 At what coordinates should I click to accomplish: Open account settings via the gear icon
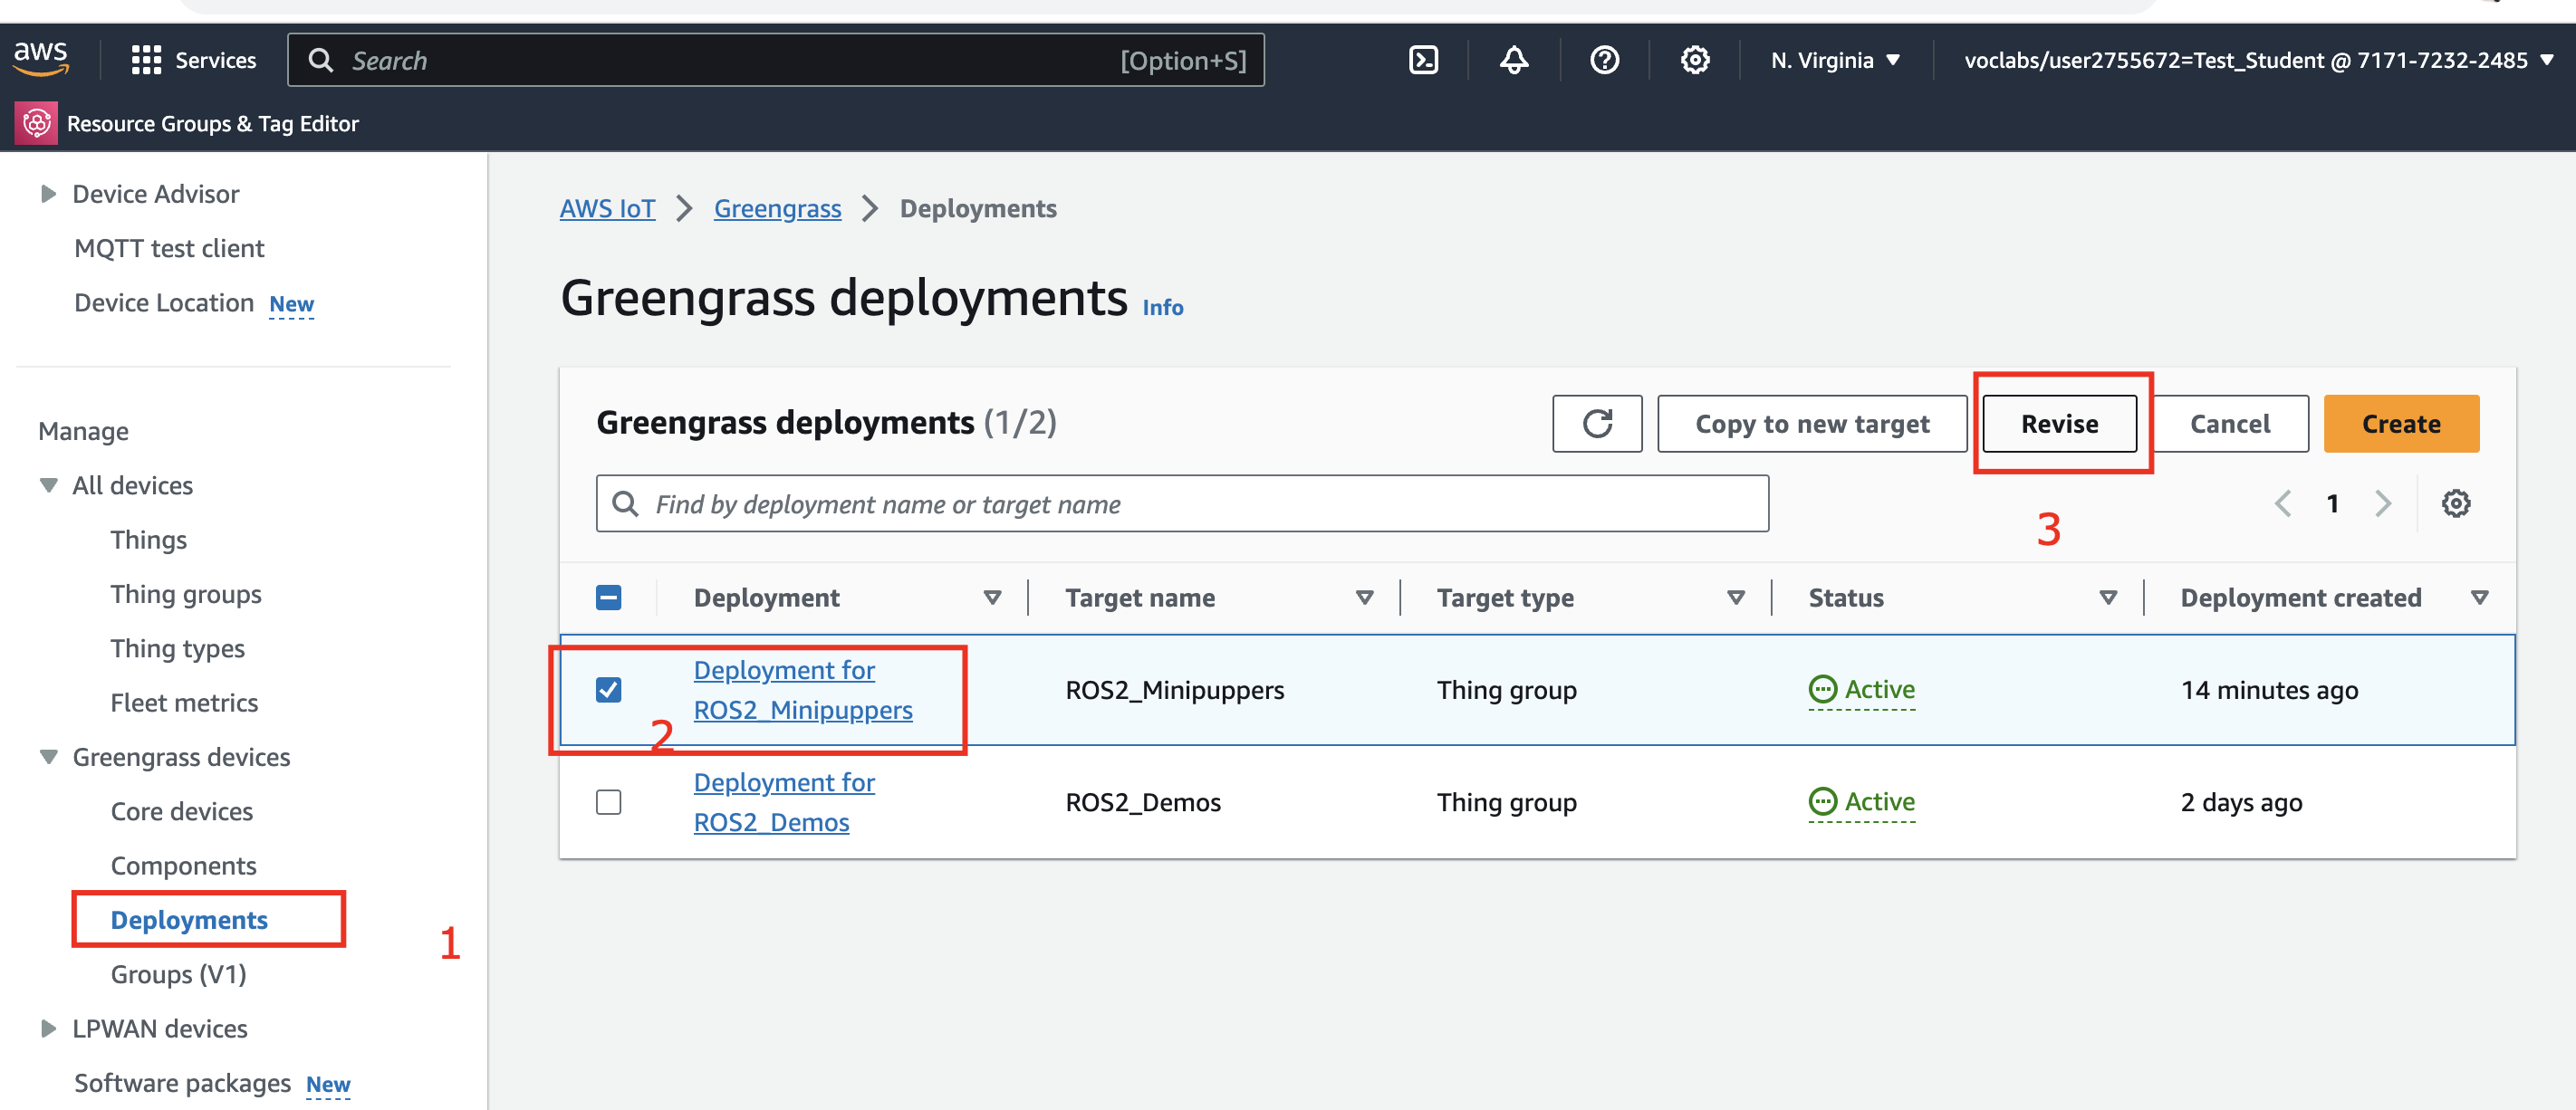point(1694,60)
